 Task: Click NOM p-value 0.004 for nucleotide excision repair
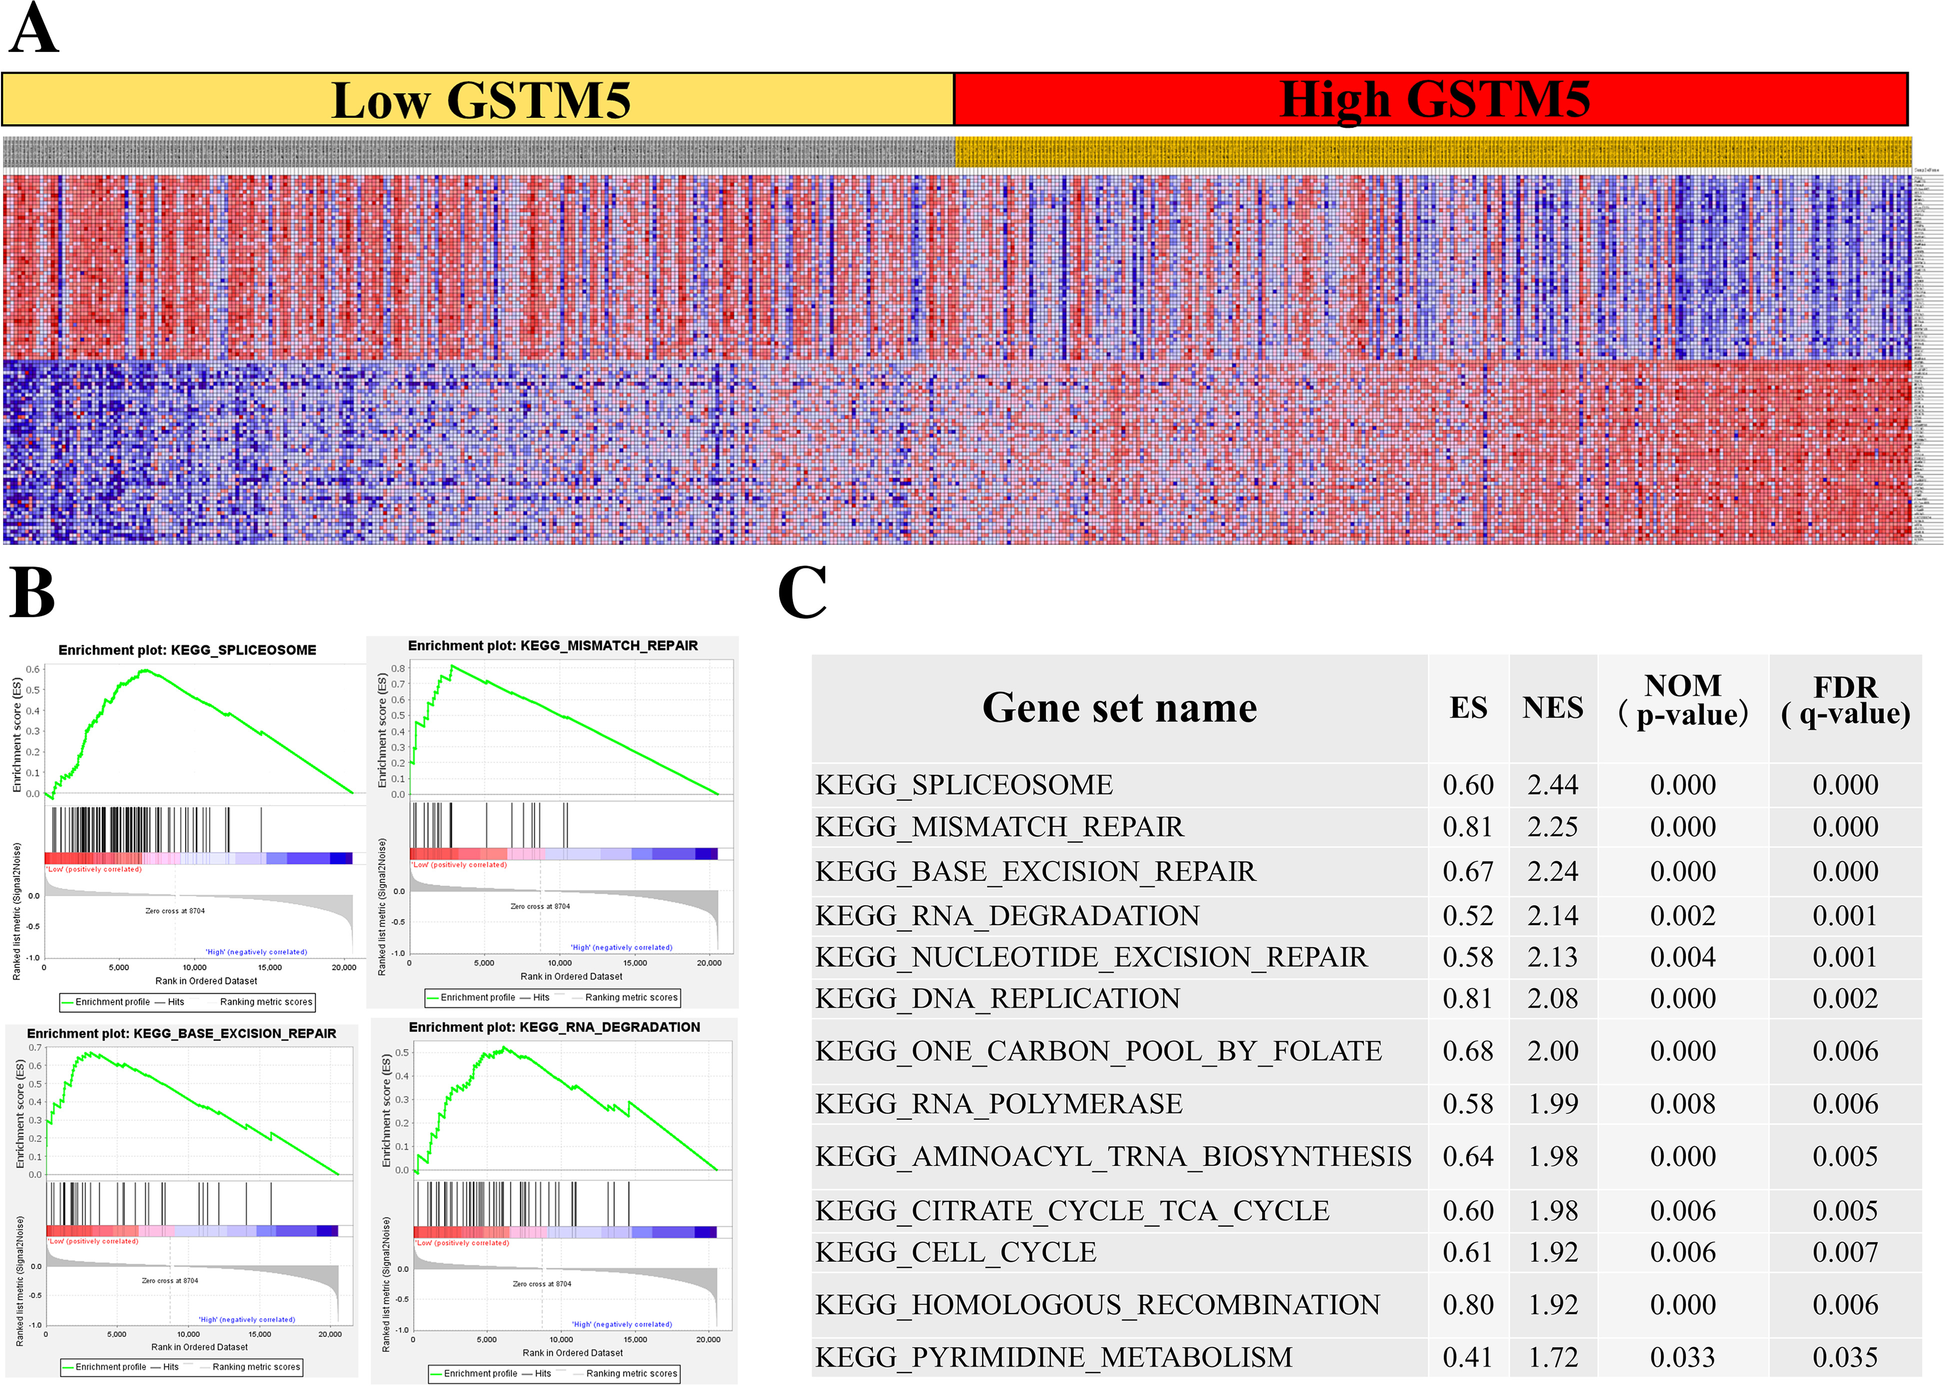[x=1683, y=958]
